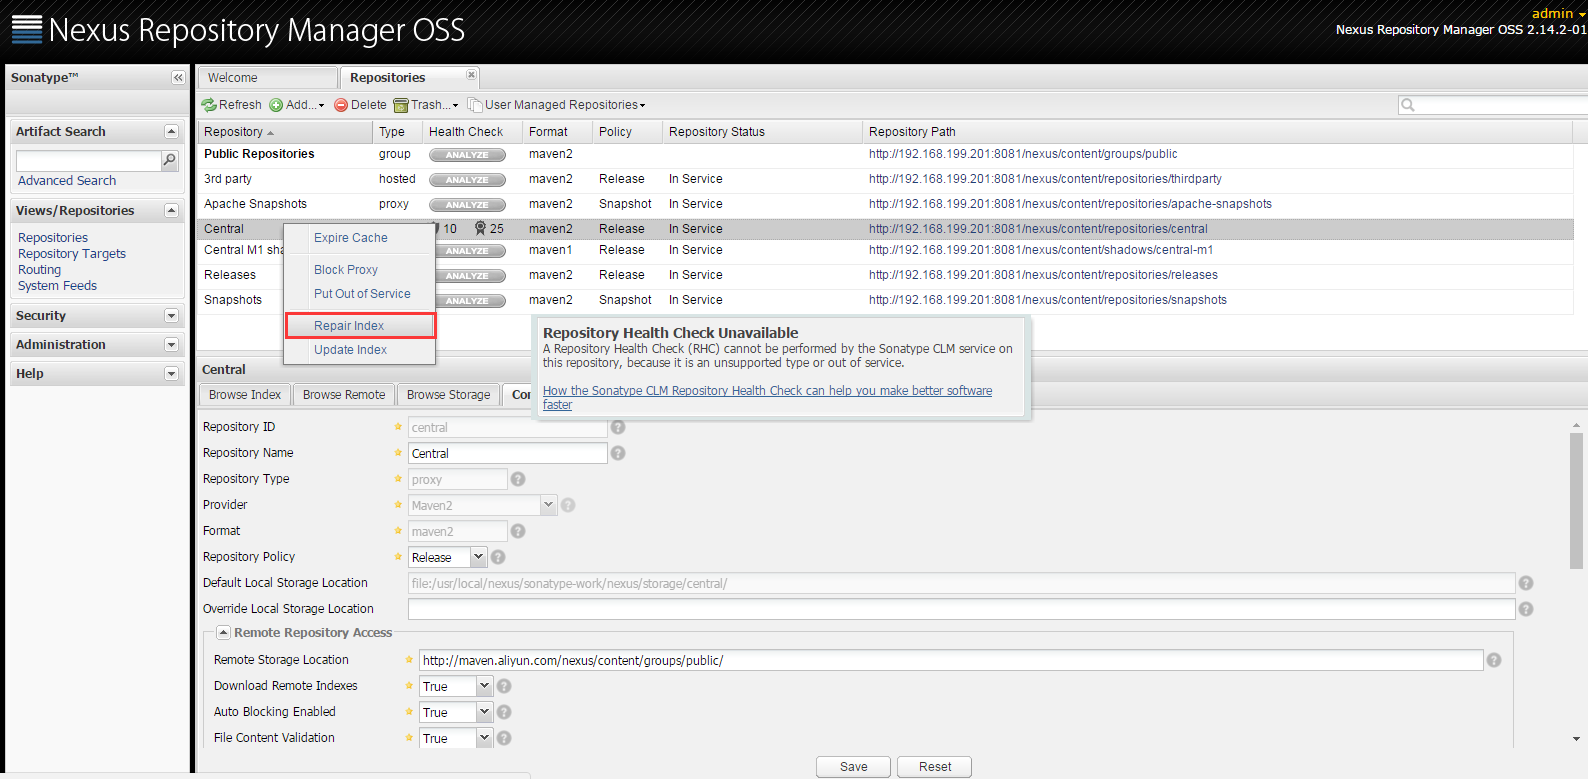The height and width of the screenshot is (779, 1588).
Task: Click Analyze button for 3rd party
Action: (x=467, y=180)
